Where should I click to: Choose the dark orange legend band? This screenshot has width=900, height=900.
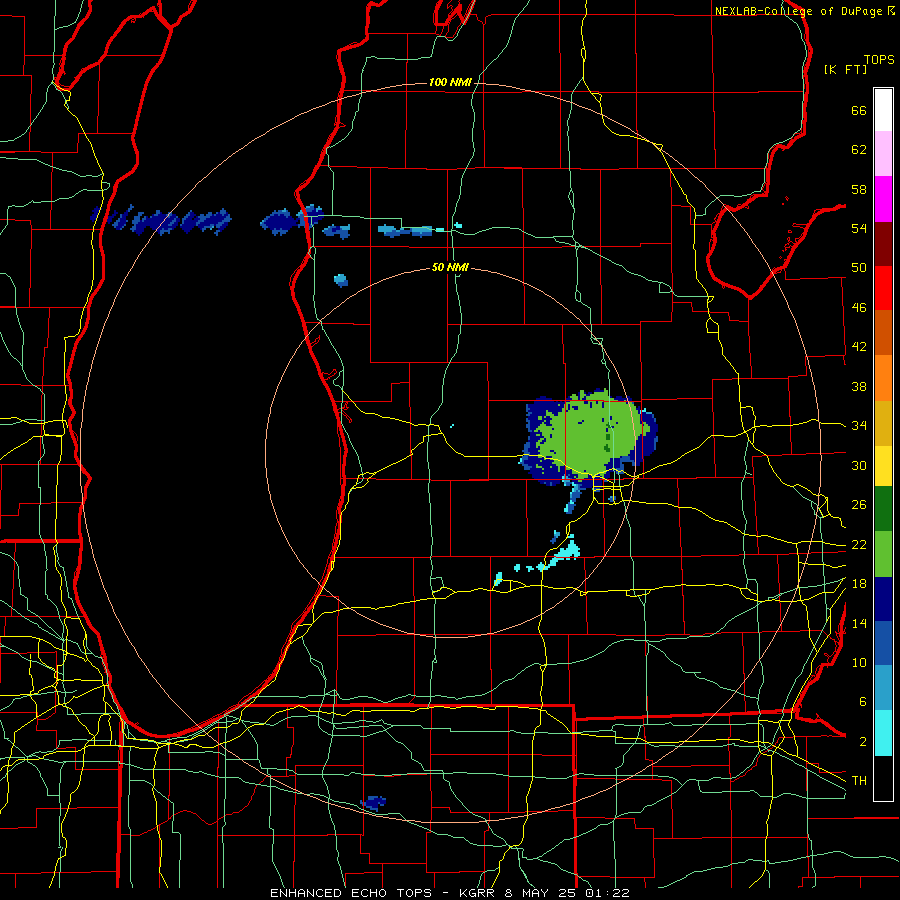coord(883,333)
